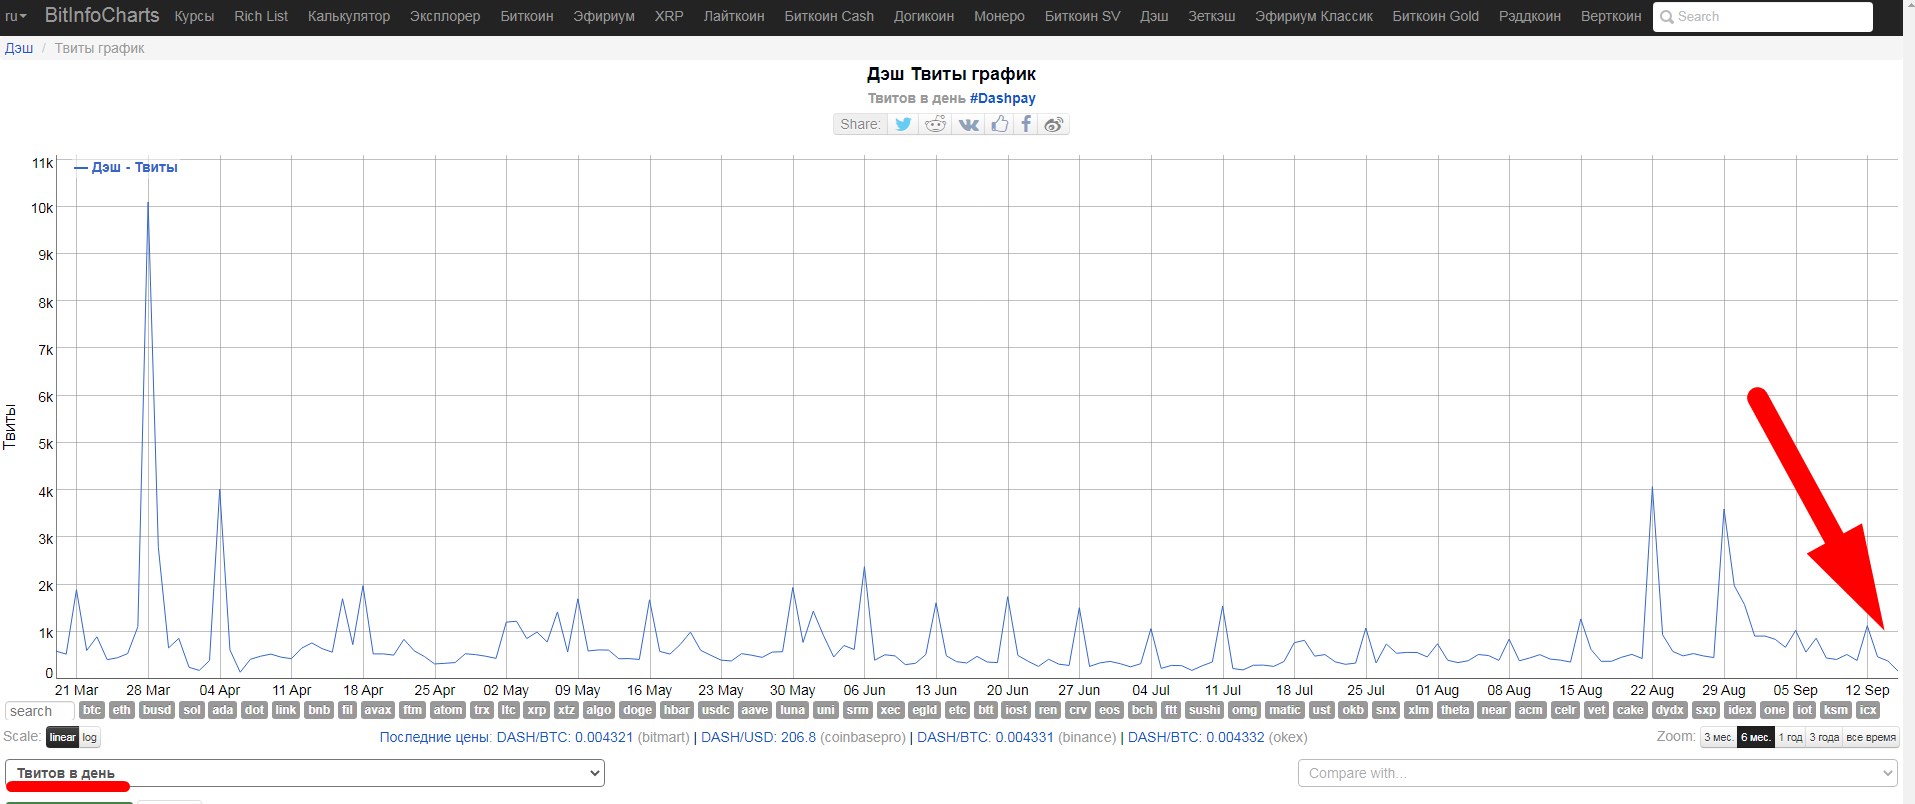Go to Биткоин SV in the navigation bar

click(x=1082, y=16)
